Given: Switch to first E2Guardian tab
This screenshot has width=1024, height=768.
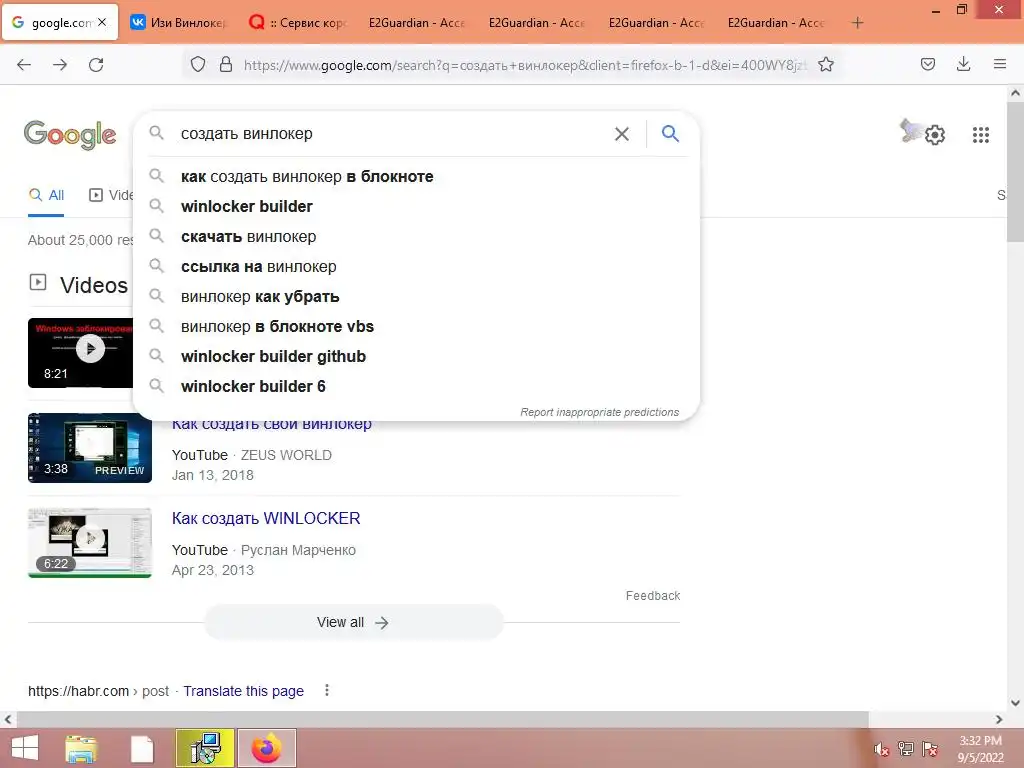Looking at the screenshot, I should click(x=417, y=23).
